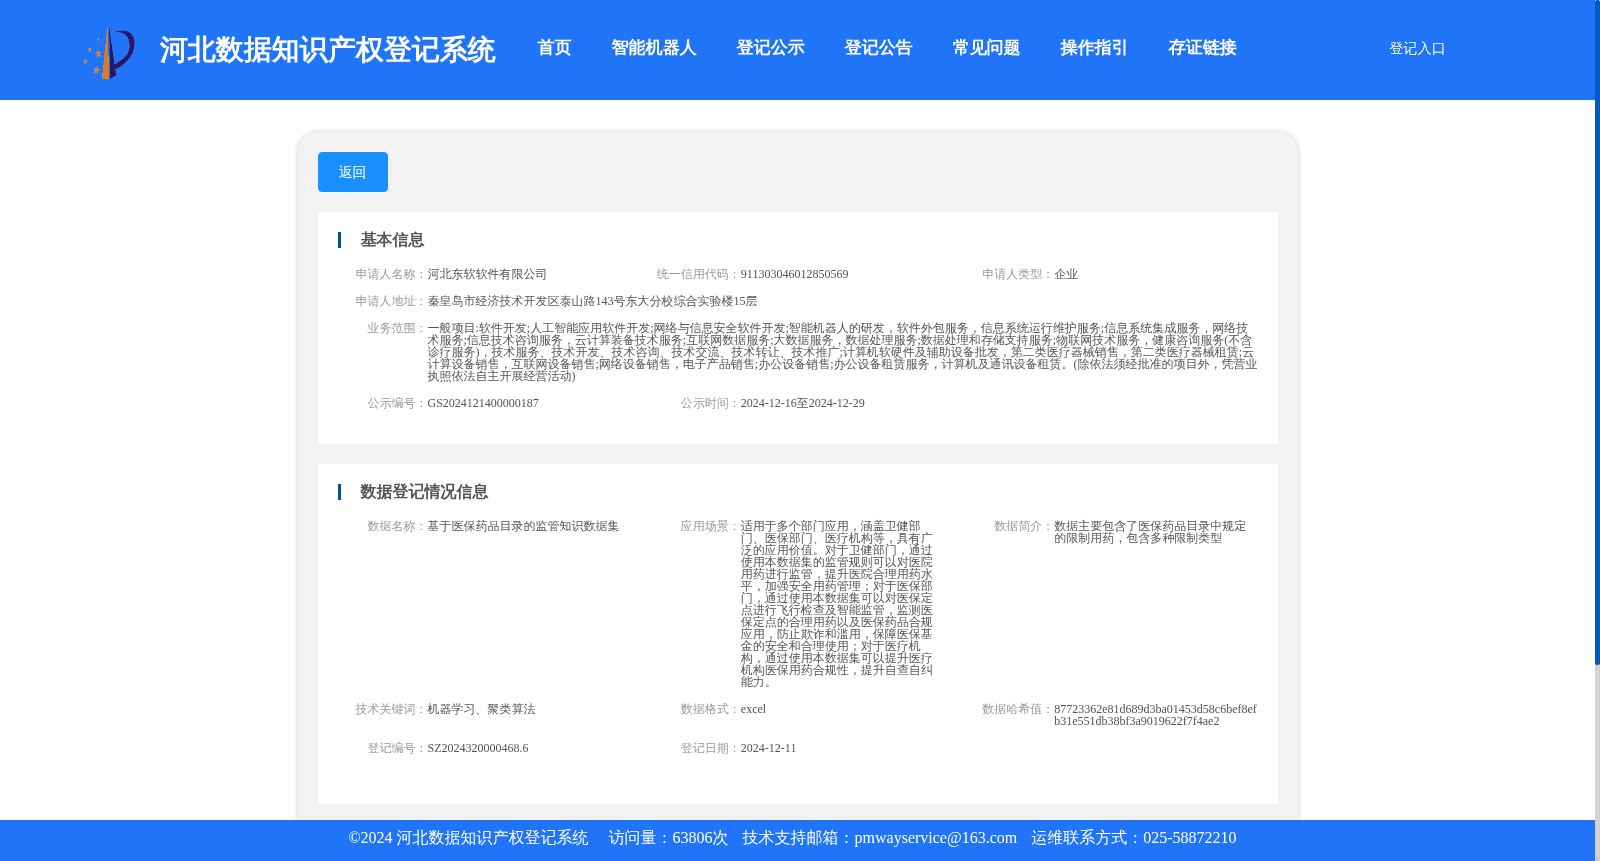Click the 返回 button
1600x861 pixels.
(x=353, y=172)
